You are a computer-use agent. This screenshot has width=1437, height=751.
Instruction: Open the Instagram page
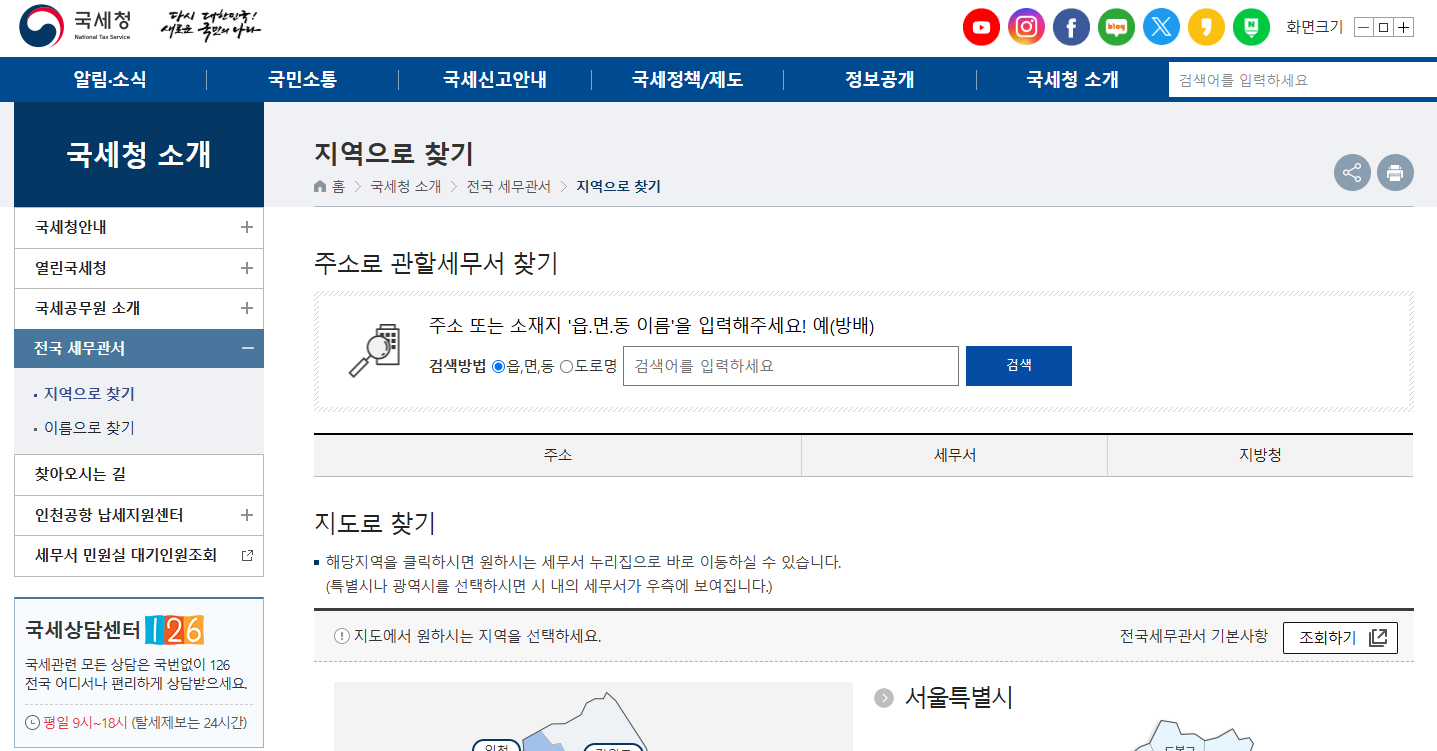click(1026, 27)
